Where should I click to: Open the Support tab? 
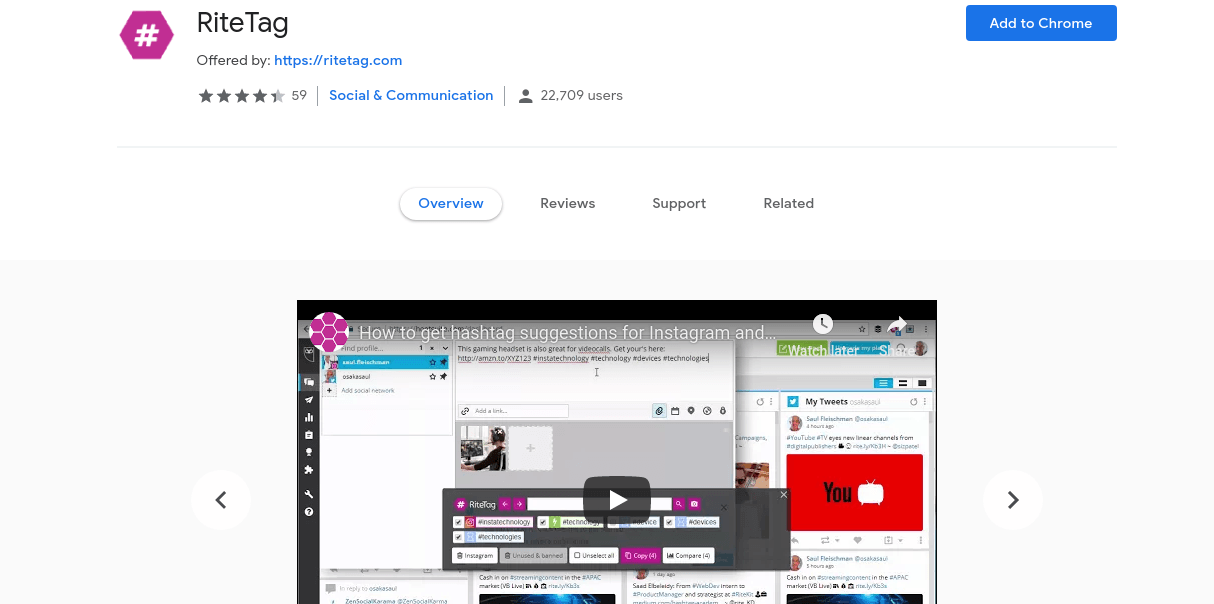coord(679,203)
